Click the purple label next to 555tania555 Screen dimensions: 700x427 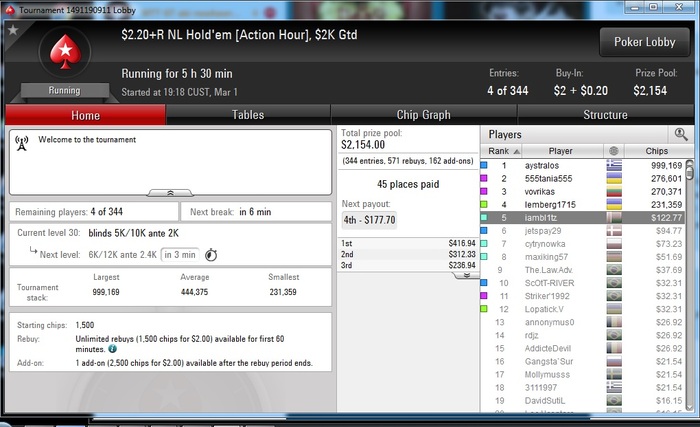[x=483, y=178]
